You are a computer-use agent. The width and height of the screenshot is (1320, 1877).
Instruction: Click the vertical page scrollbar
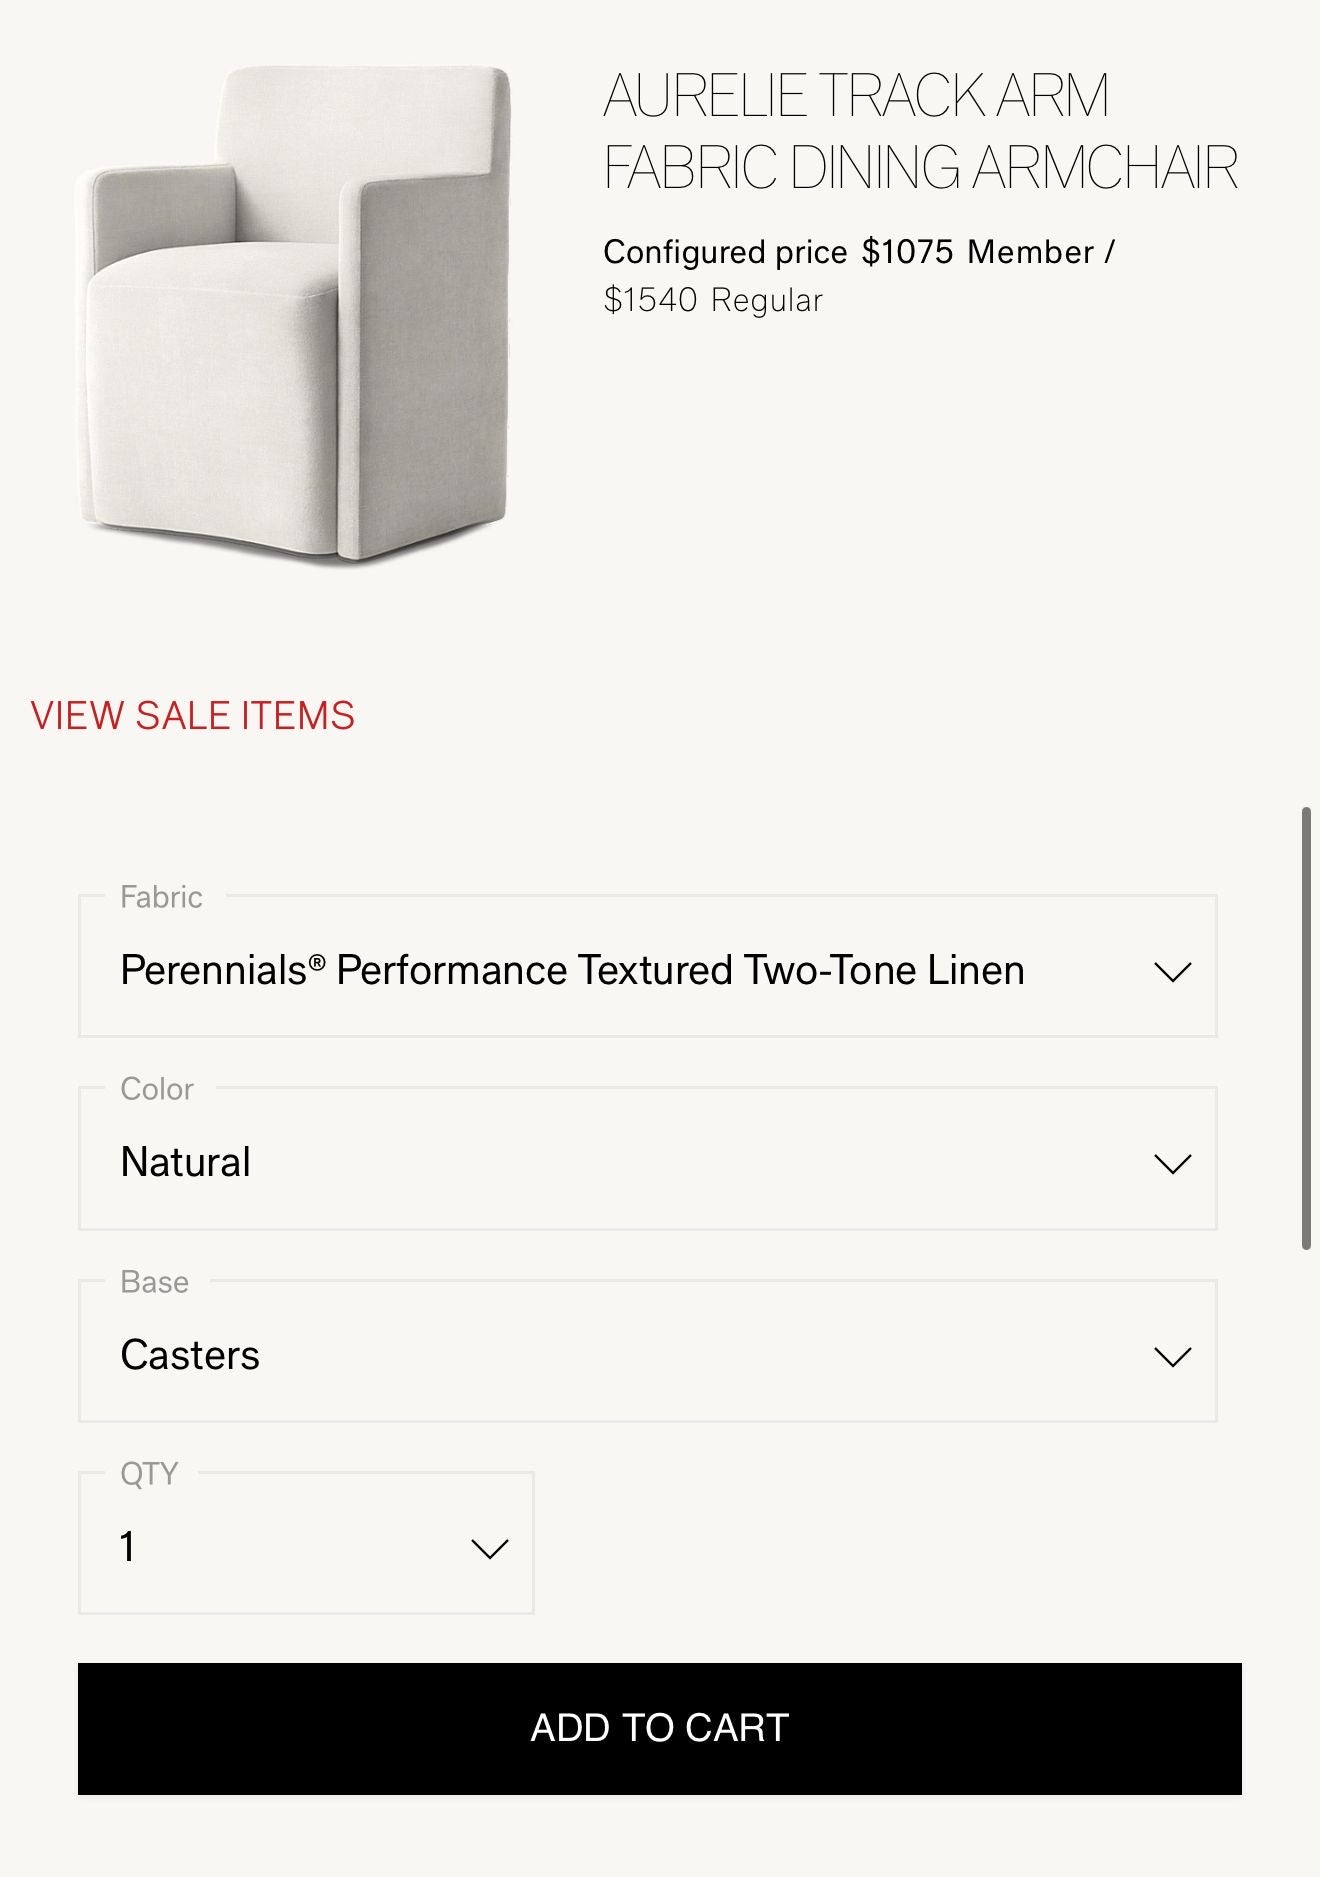pyautogui.click(x=1306, y=1028)
